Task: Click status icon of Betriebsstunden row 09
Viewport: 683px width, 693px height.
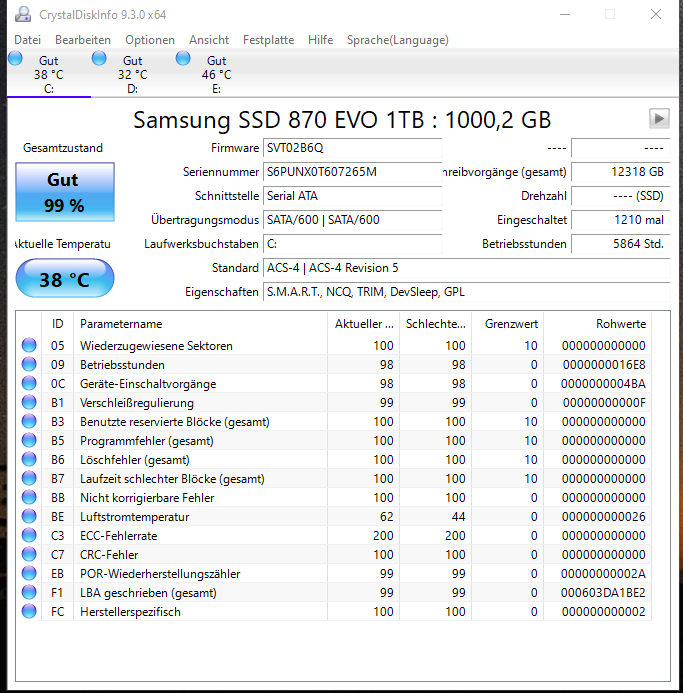Action: click(29, 364)
